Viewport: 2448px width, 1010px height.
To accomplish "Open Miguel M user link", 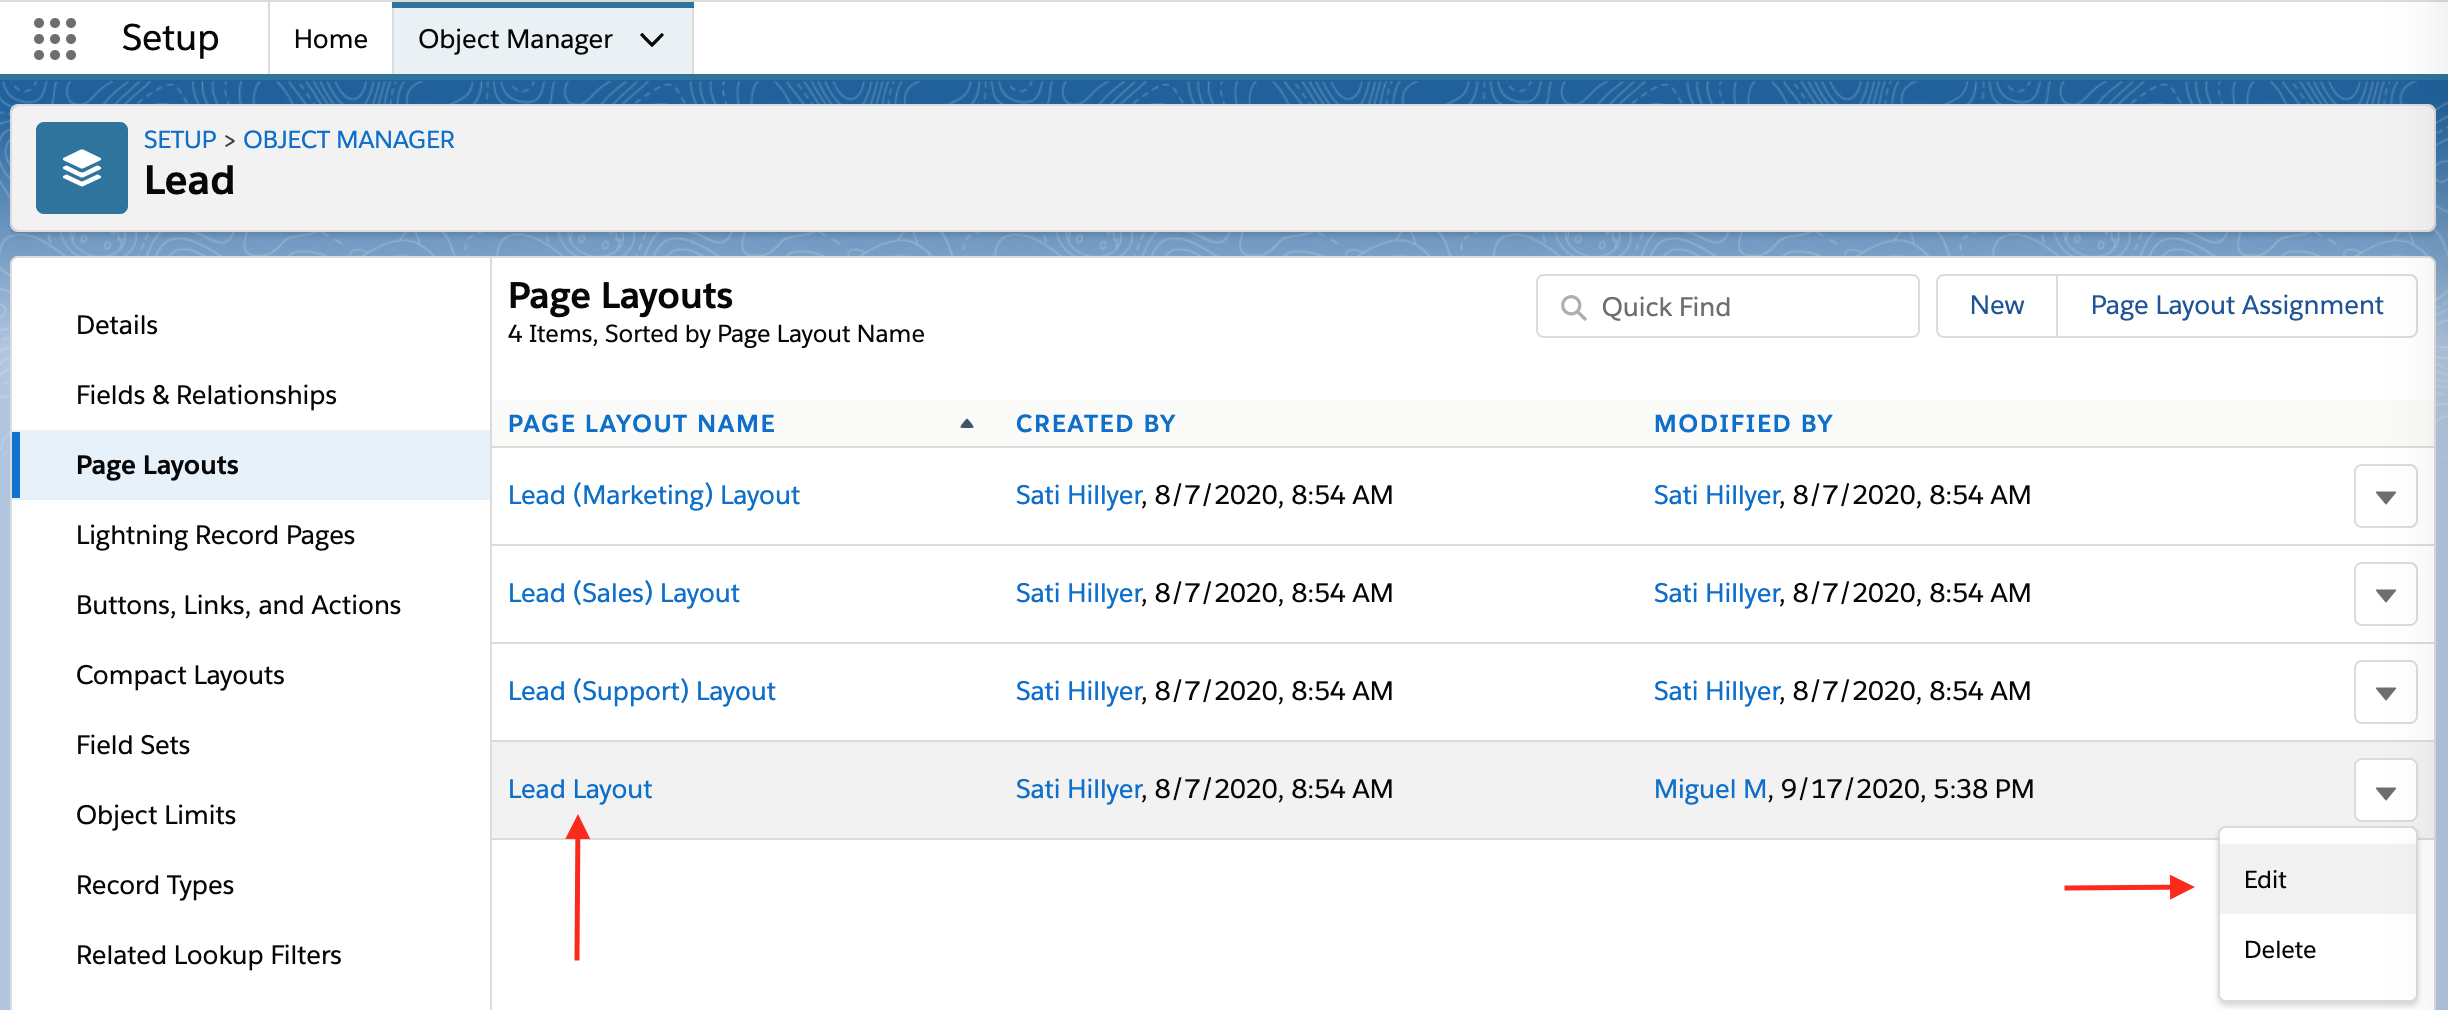I will tap(1710, 789).
